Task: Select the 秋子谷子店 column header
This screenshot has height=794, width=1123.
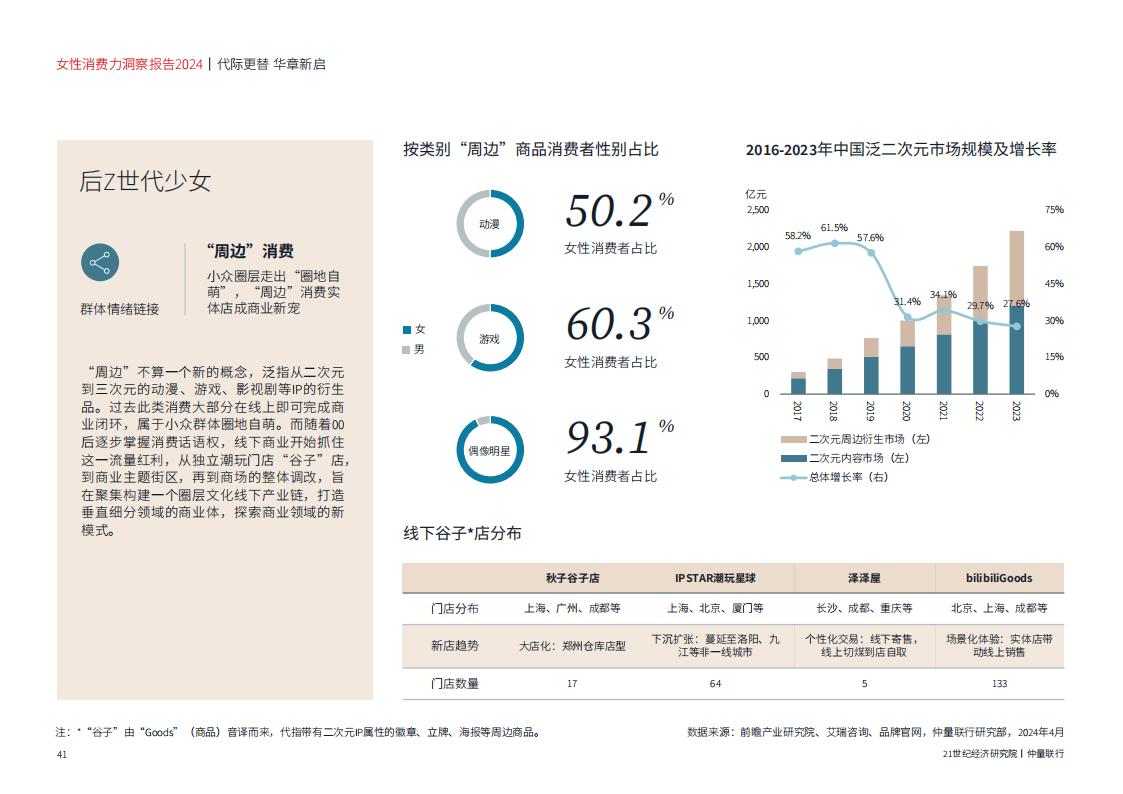Action: pos(572,578)
